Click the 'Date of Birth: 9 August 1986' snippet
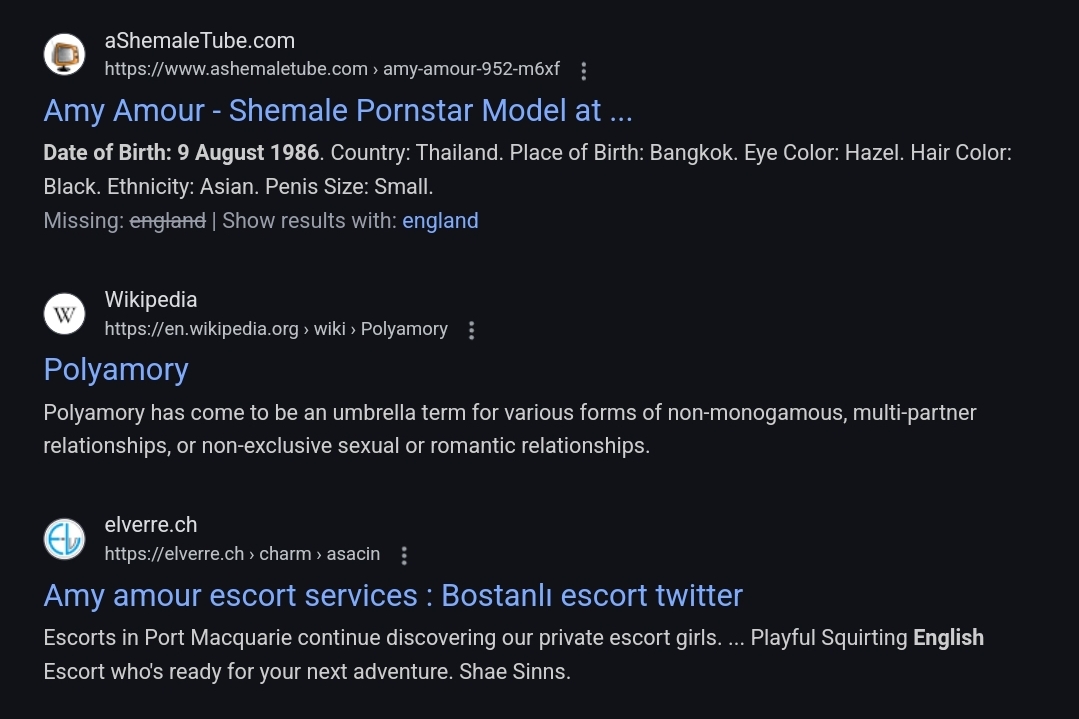This screenshot has height=719, width=1079. point(182,153)
